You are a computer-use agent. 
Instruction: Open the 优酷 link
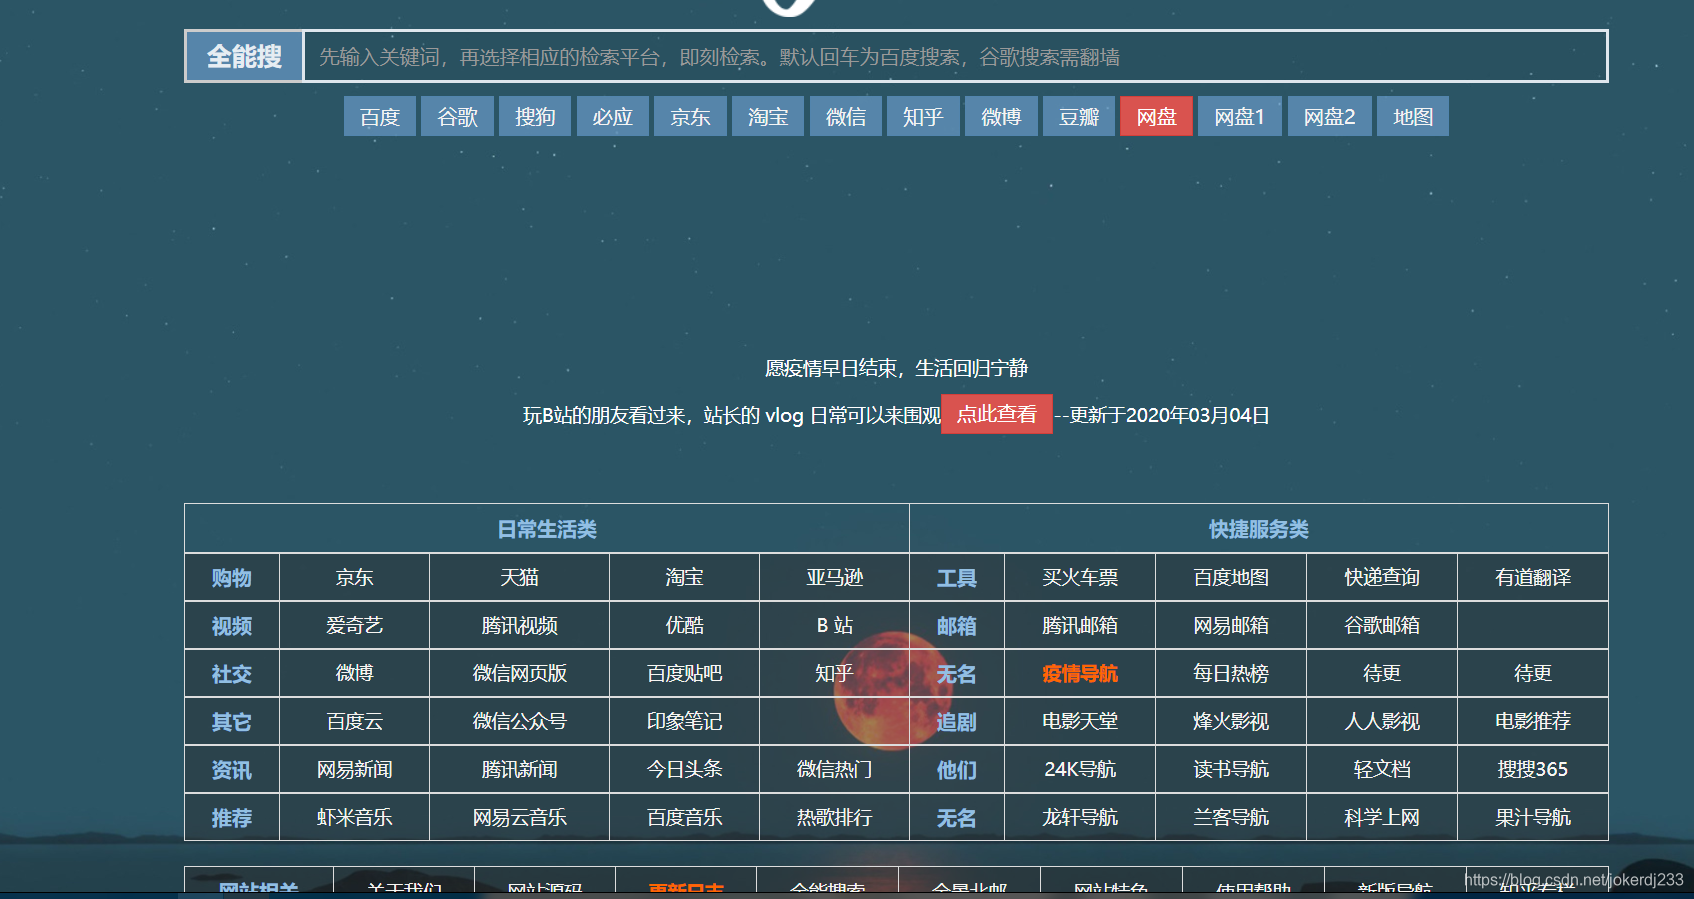684,625
